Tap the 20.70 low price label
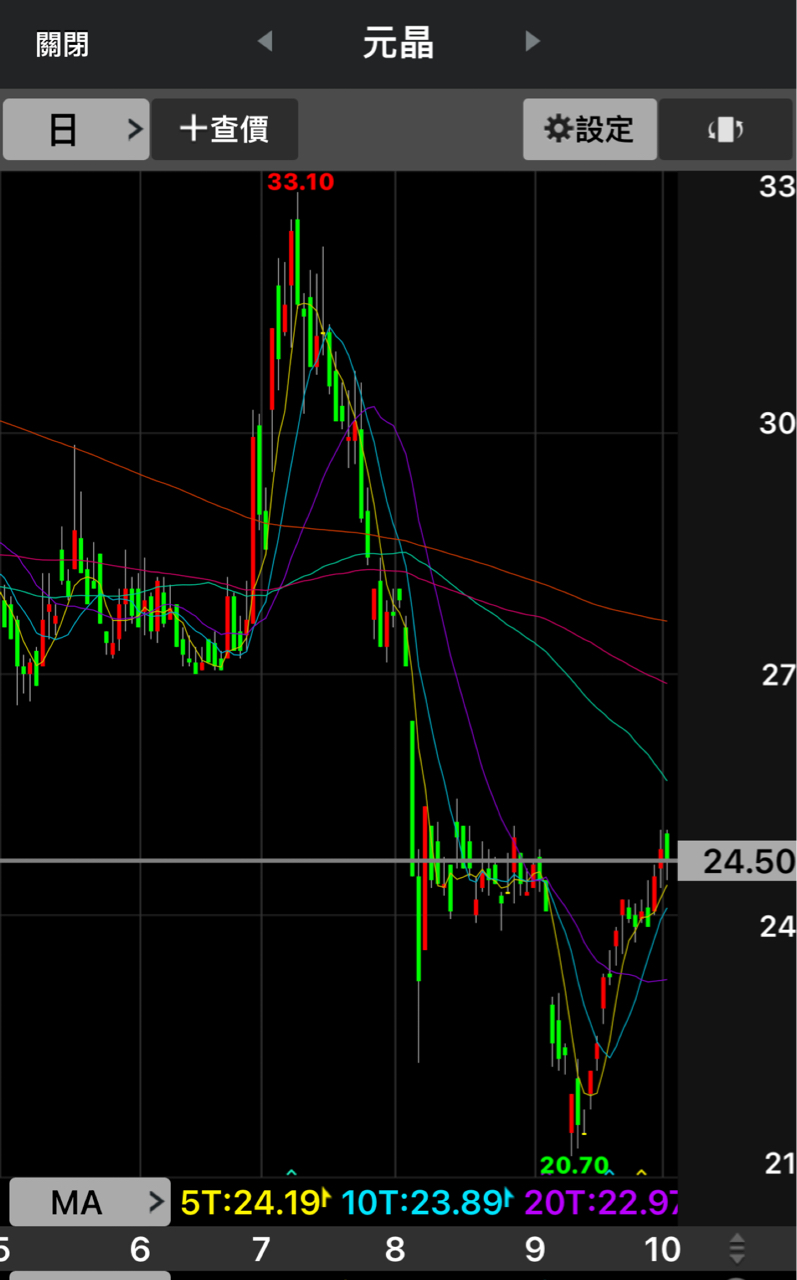Image resolution: width=797 pixels, height=1280 pixels. 574,1165
